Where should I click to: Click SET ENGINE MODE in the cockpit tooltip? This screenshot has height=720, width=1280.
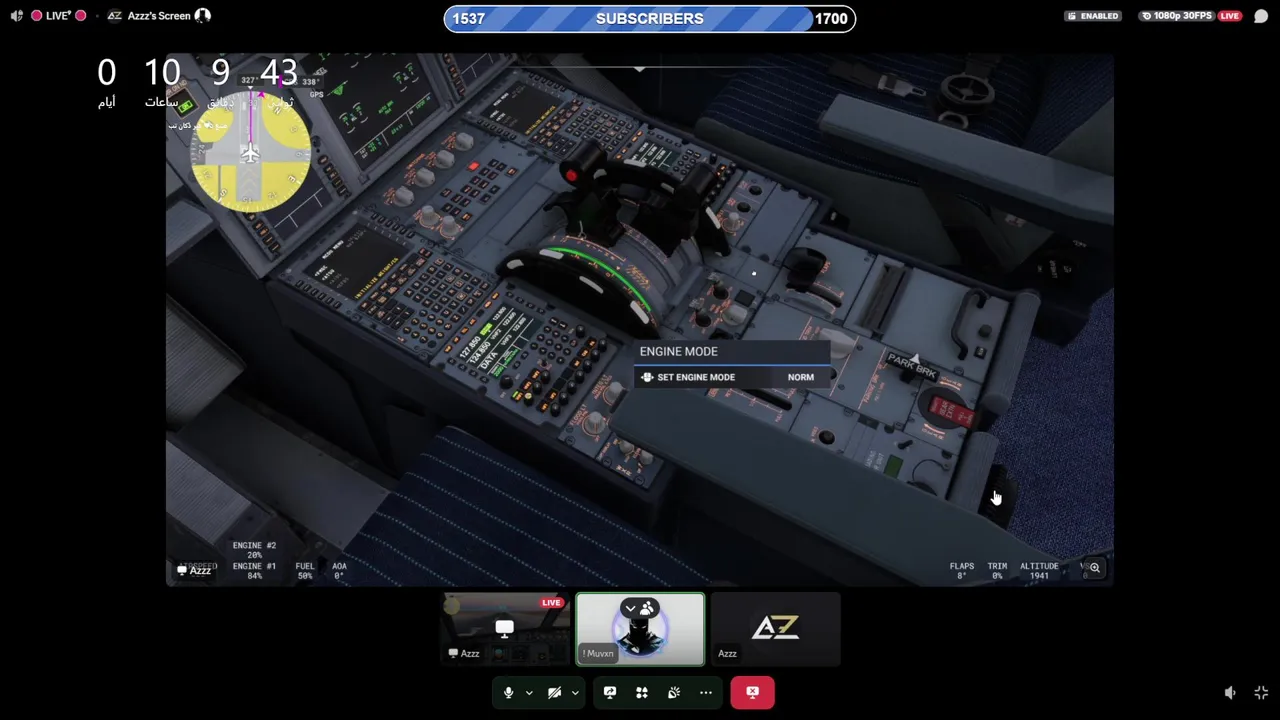pyautogui.click(x=696, y=377)
